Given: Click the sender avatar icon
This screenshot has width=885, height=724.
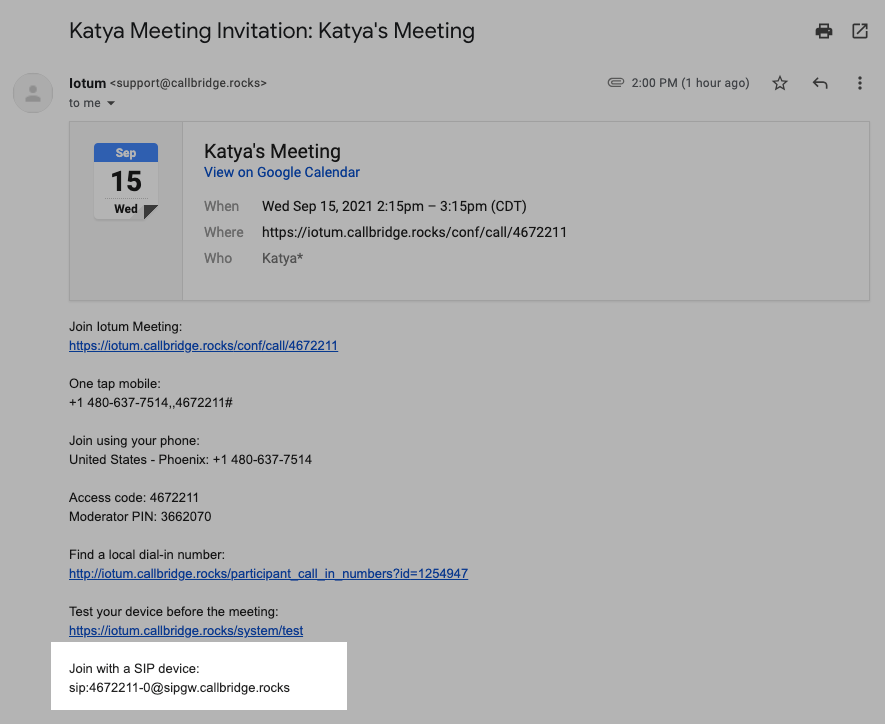Looking at the screenshot, I should click(33, 93).
